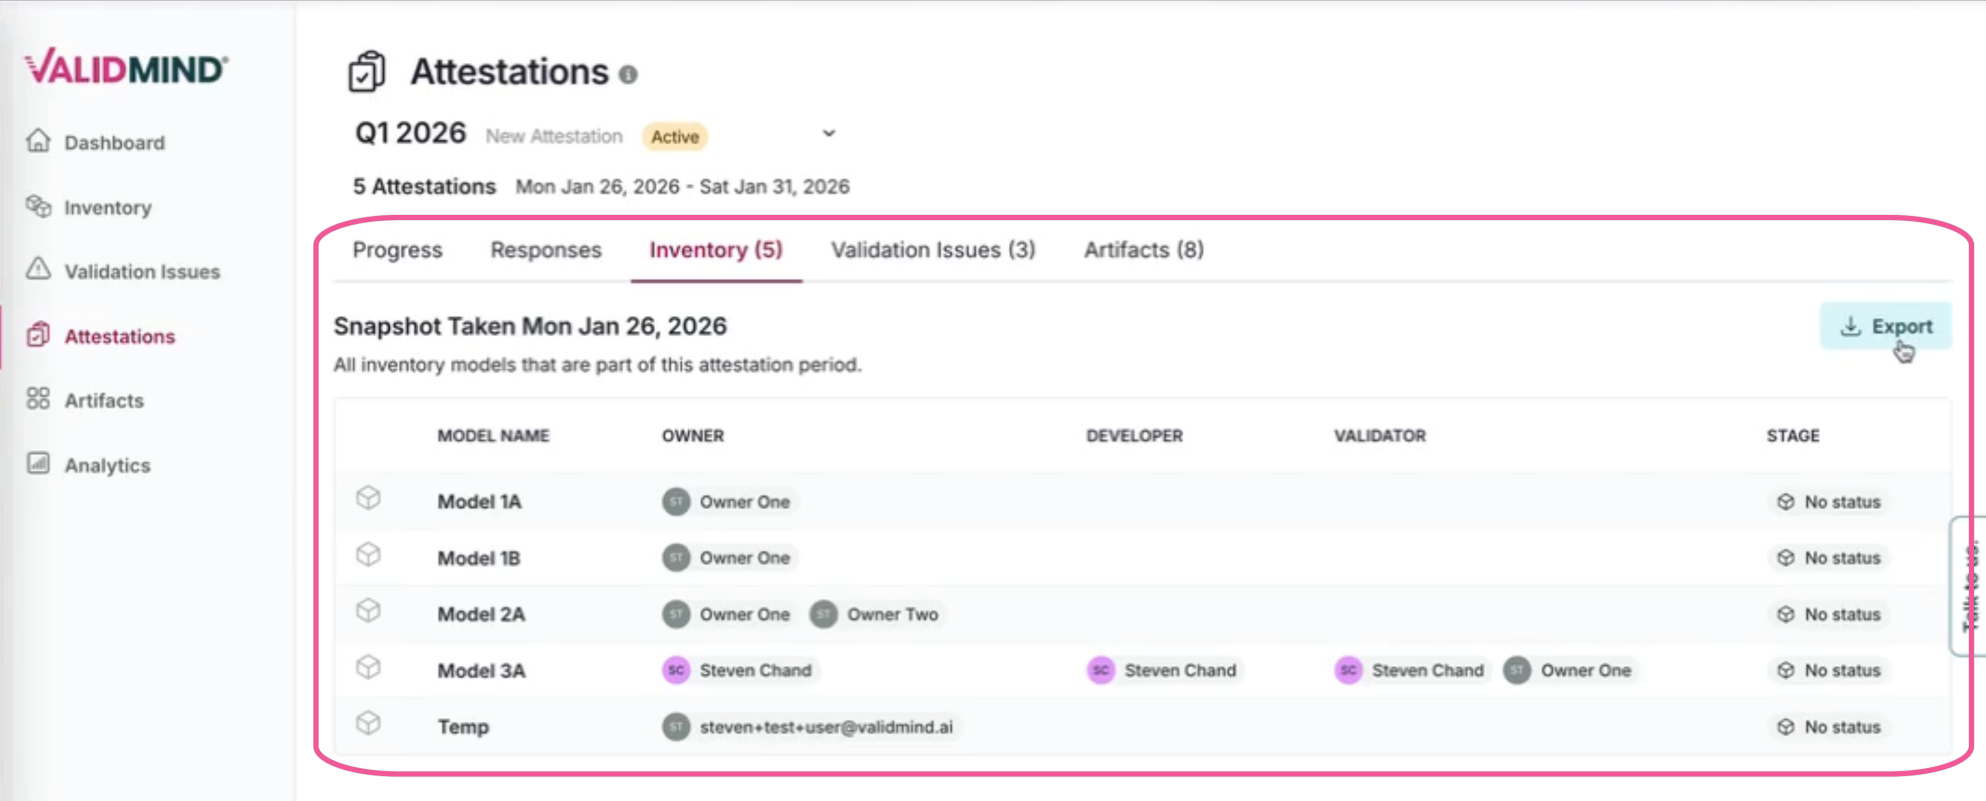
Task: Open the Model 1A row
Action: [1143, 502]
